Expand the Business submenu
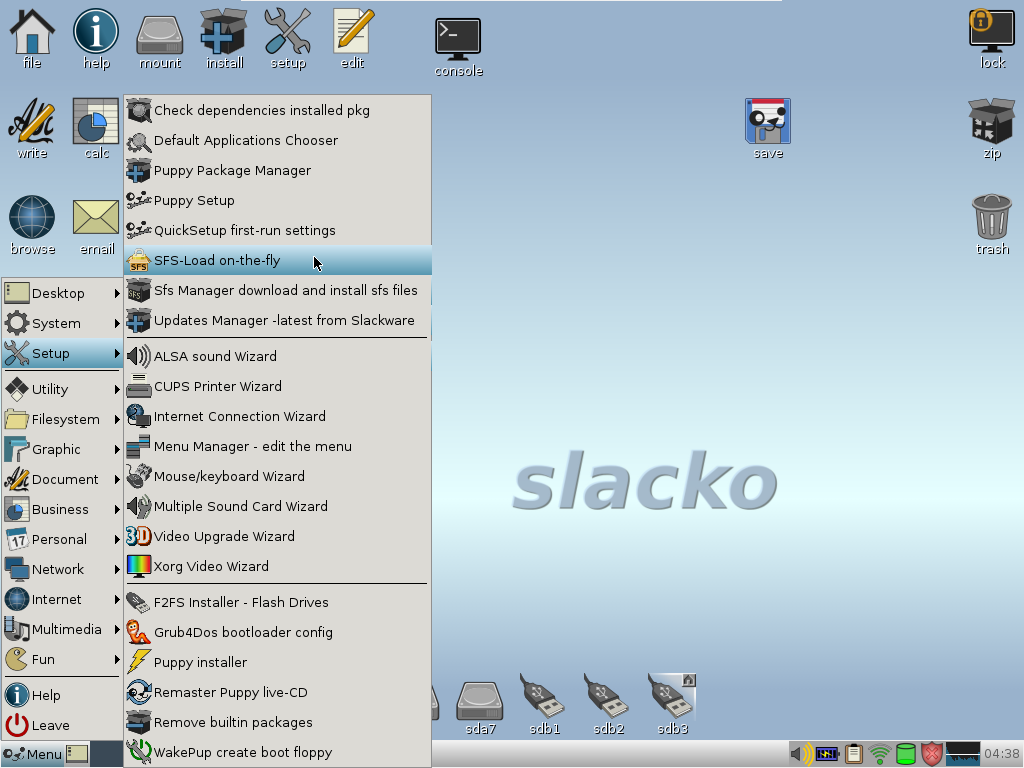This screenshot has width=1024, height=768. pyautogui.click(x=63, y=509)
